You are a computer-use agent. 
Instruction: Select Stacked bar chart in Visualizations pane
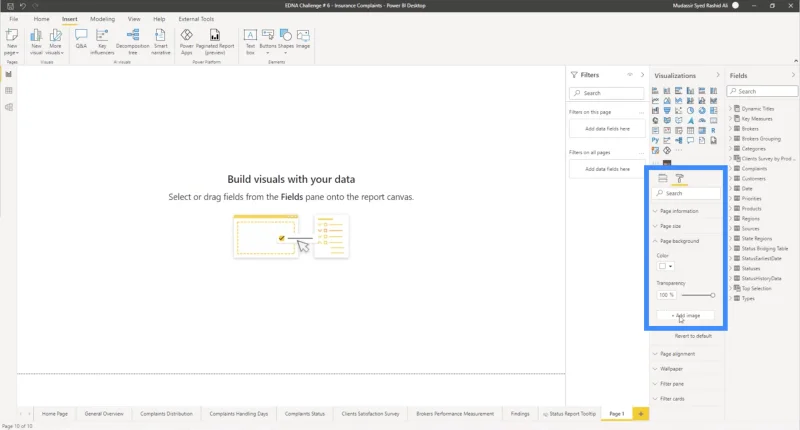(655, 91)
